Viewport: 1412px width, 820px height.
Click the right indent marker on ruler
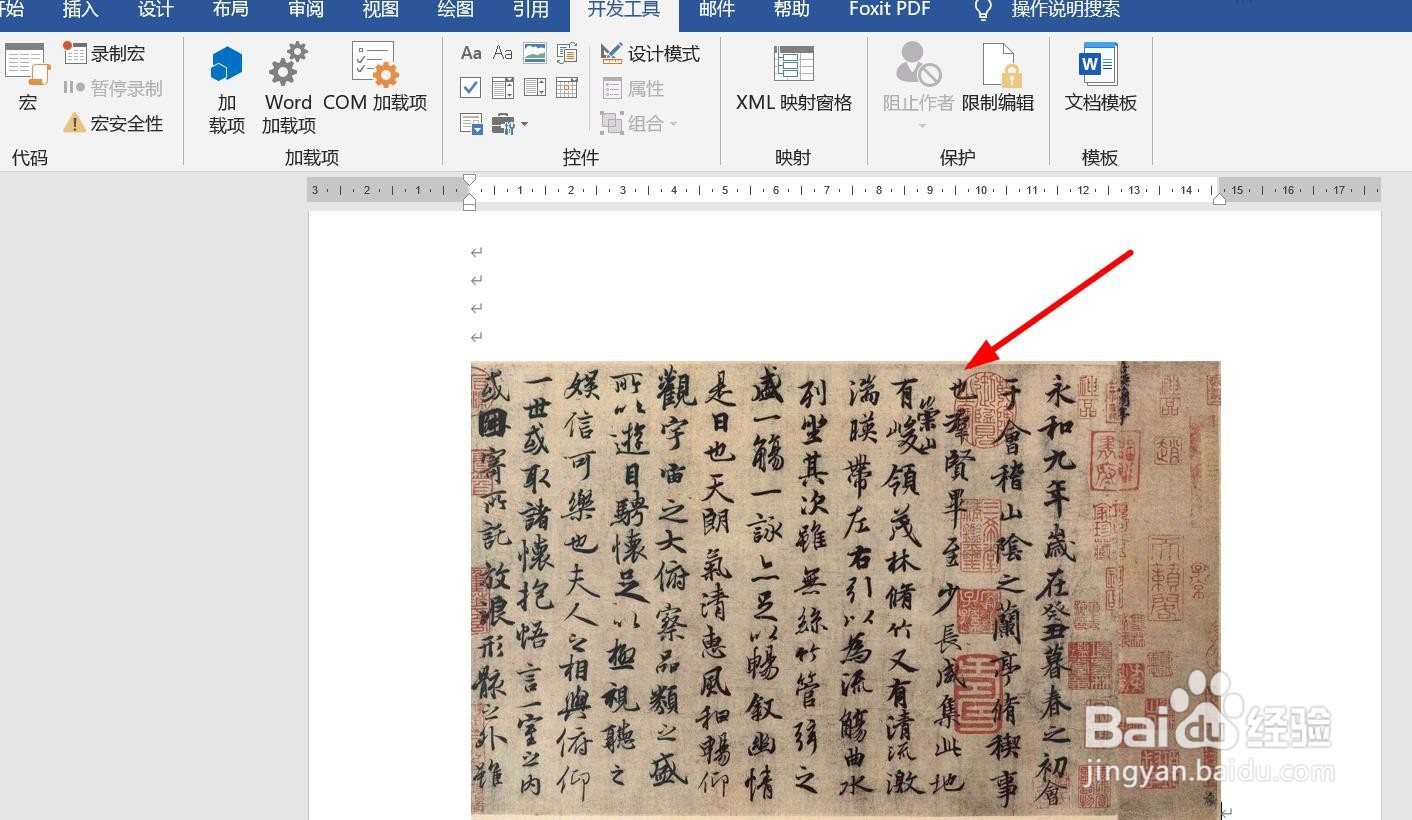tap(1219, 199)
